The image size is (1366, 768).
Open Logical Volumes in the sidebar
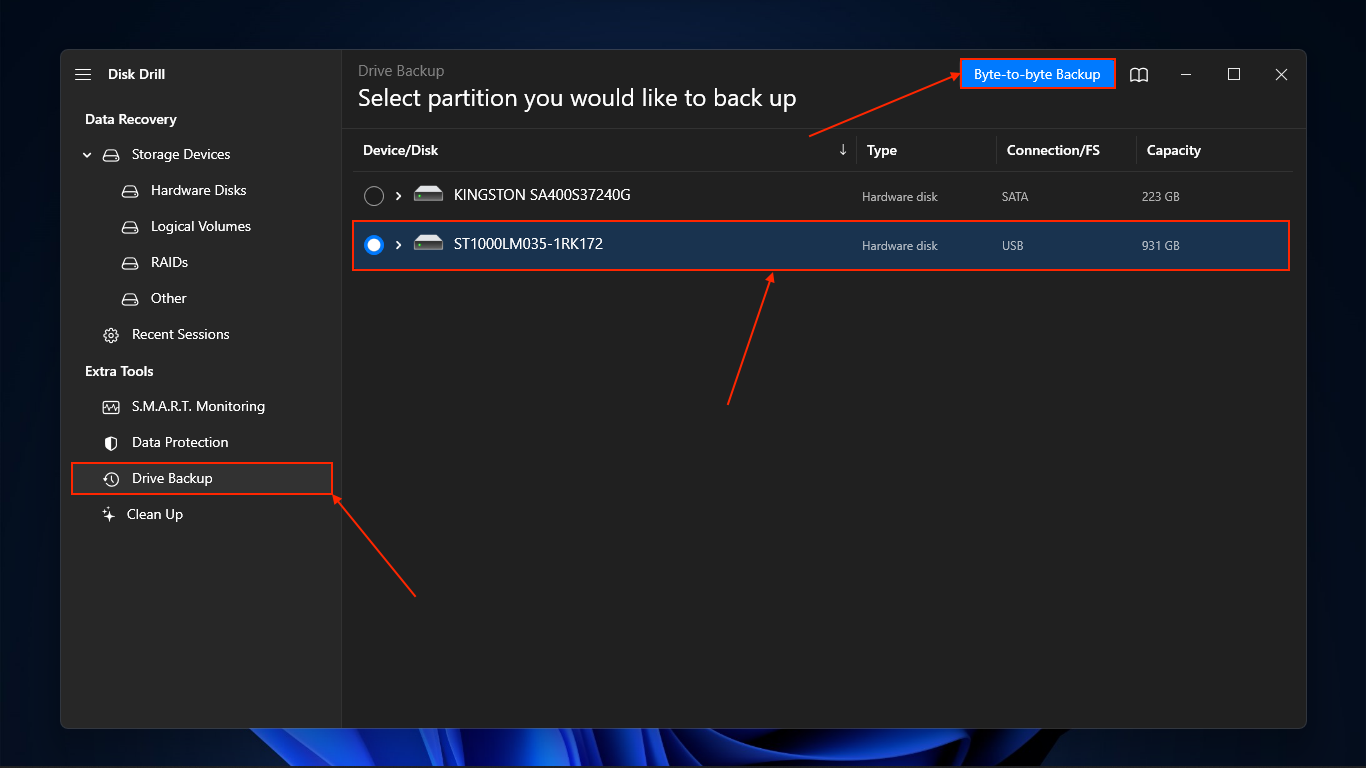pyautogui.click(x=201, y=226)
